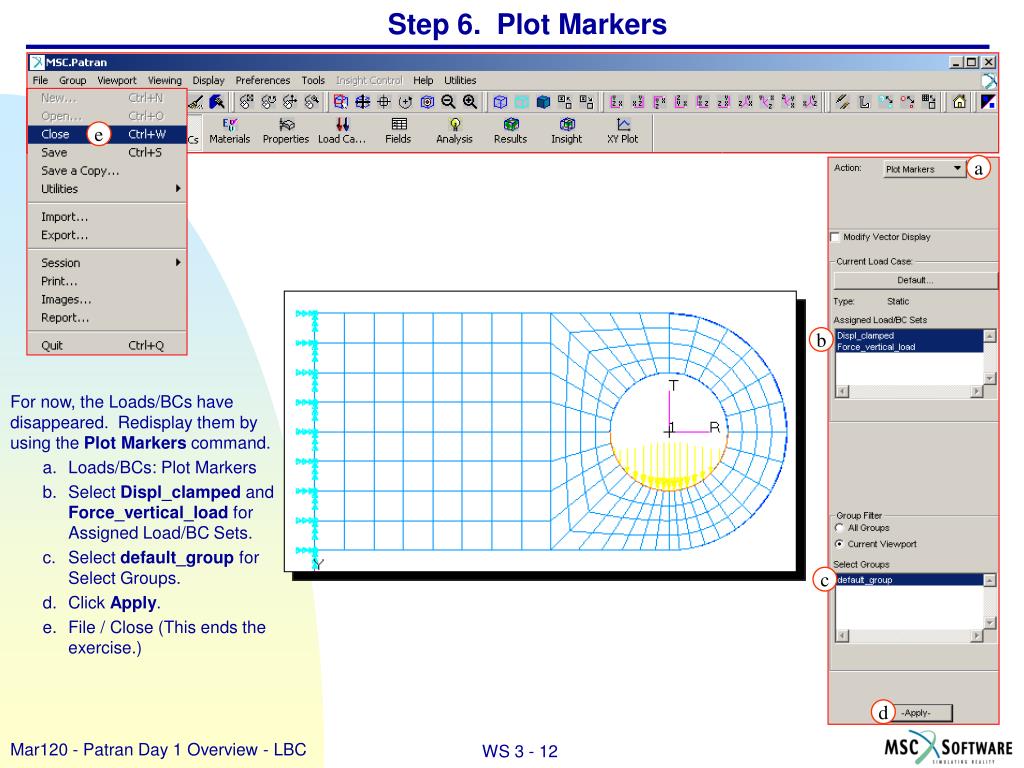This screenshot has height=768, width=1024.
Task: Click the labels table toolbar icon
Action: coord(929,102)
